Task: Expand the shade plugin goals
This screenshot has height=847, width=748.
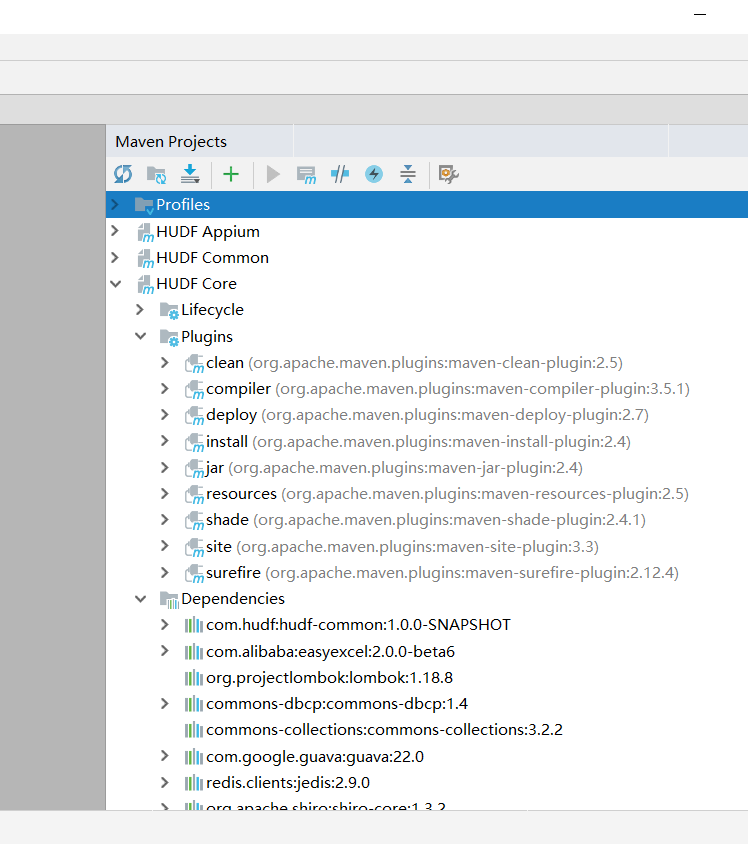Action: (165, 520)
